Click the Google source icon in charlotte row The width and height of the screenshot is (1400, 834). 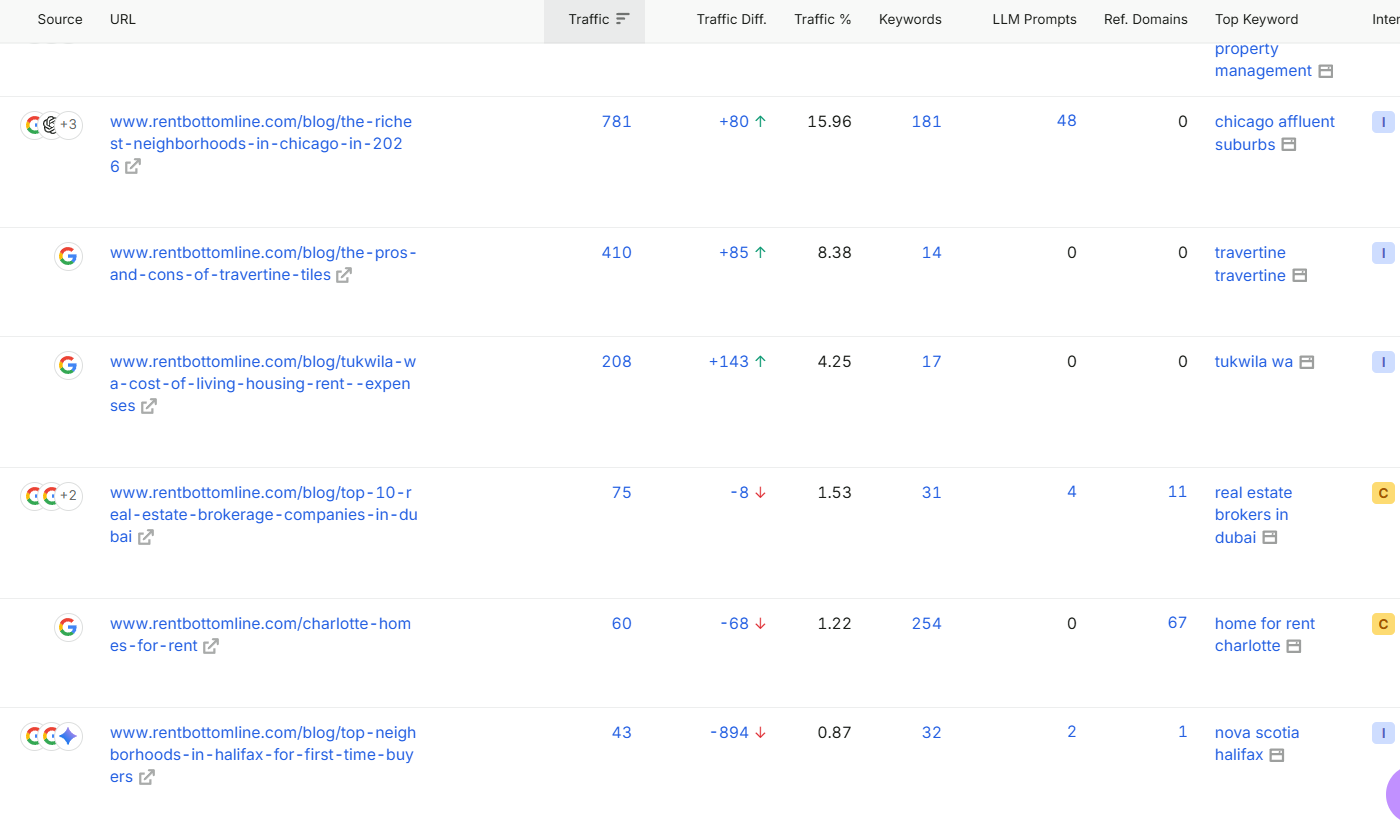coord(68,627)
